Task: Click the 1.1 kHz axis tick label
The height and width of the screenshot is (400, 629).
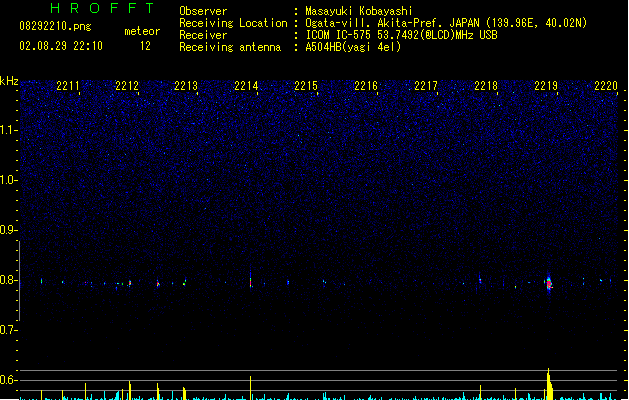Action: 8,130
